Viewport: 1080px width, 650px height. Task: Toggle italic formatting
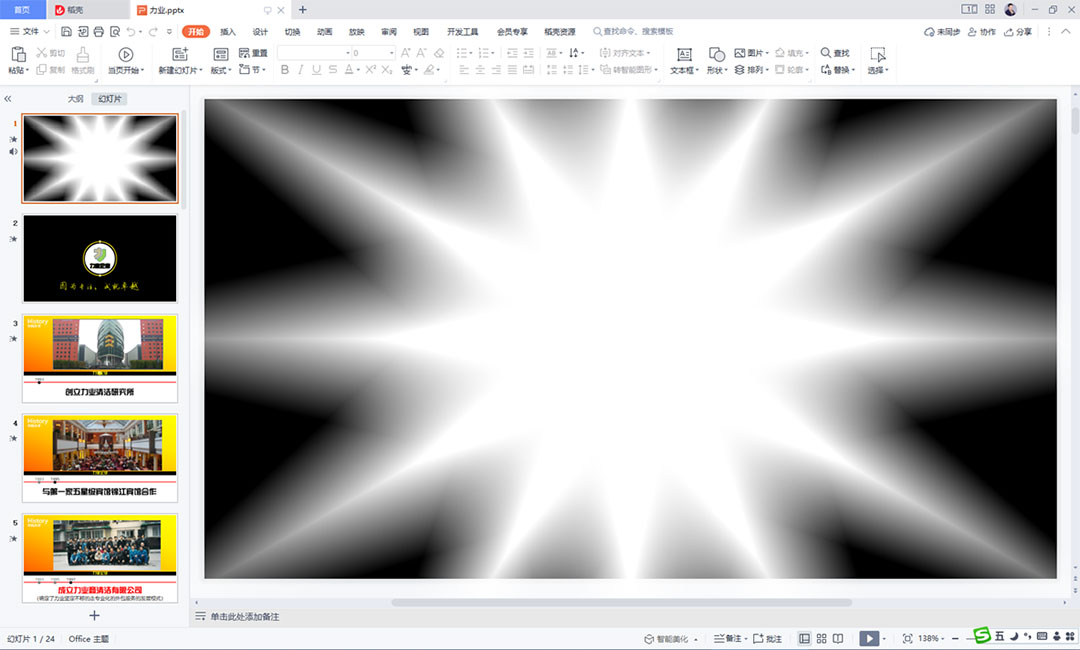coord(300,69)
